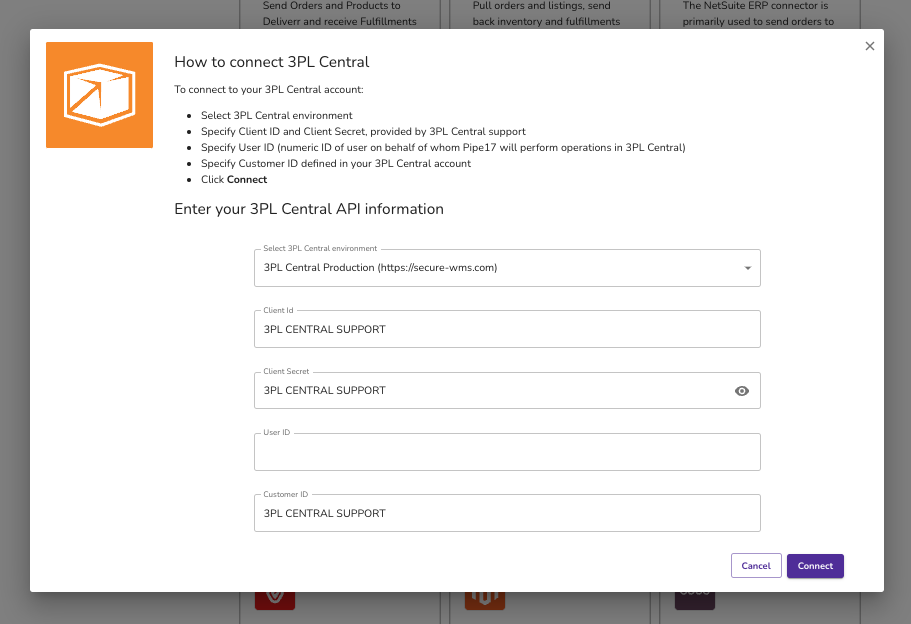Click 'Send Orders and Products to Deliverr' background text
Image resolution: width=911 pixels, height=624 pixels.
coord(339,14)
